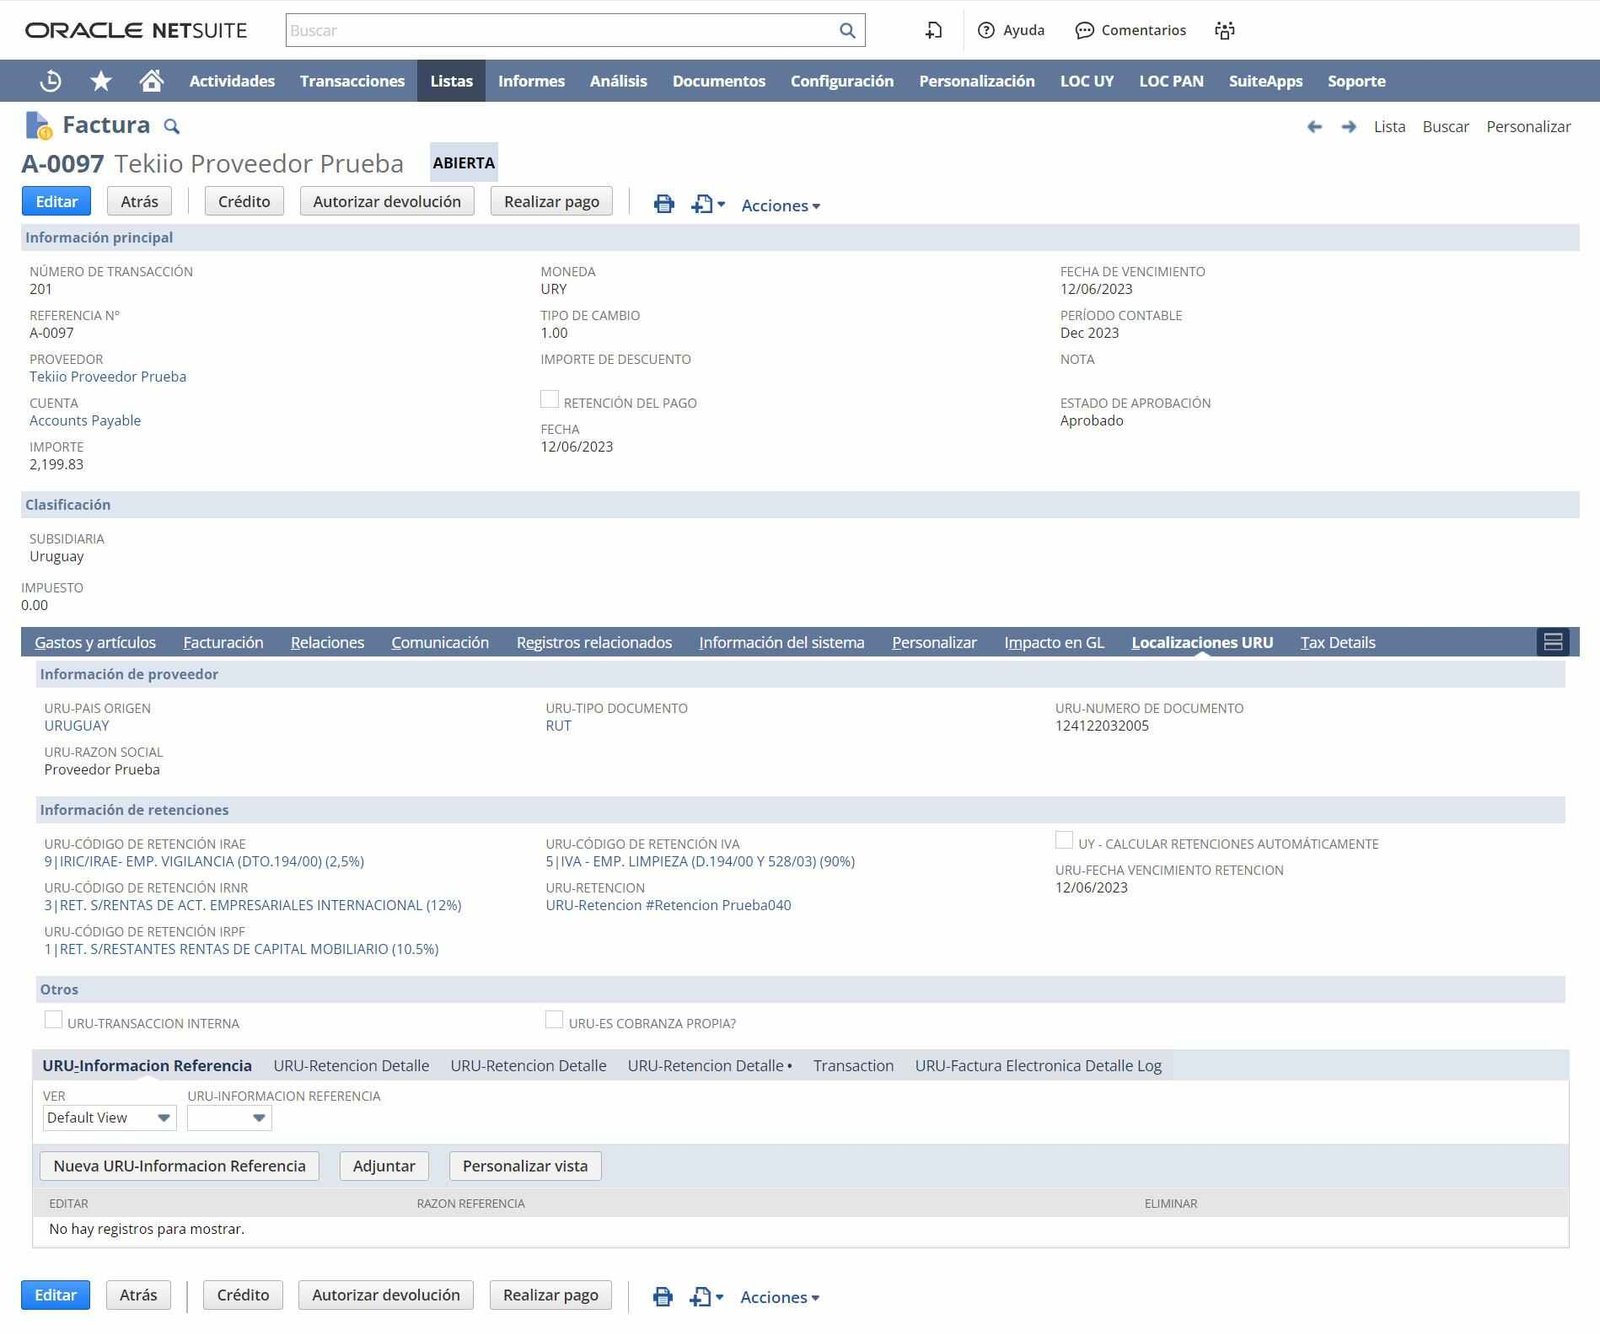Go to next record arrow

tap(1349, 127)
